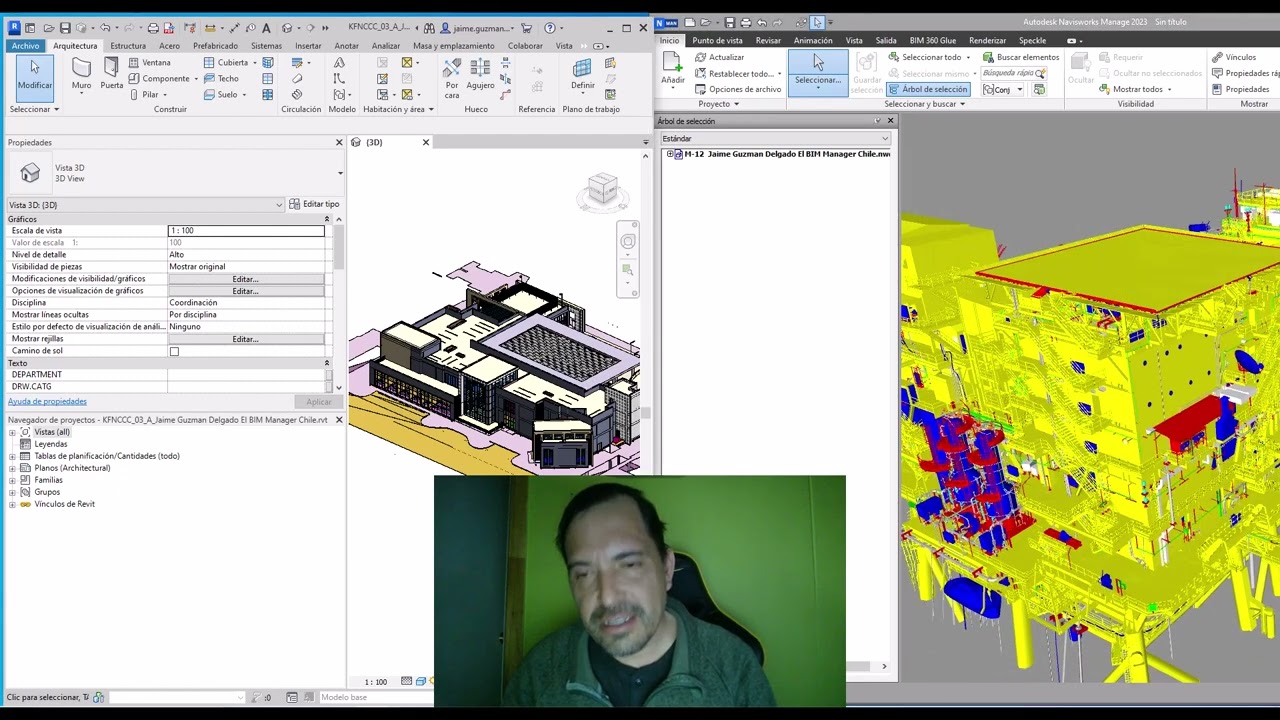Expand the Vistas (all) tree node
1280x720 pixels.
[12, 432]
